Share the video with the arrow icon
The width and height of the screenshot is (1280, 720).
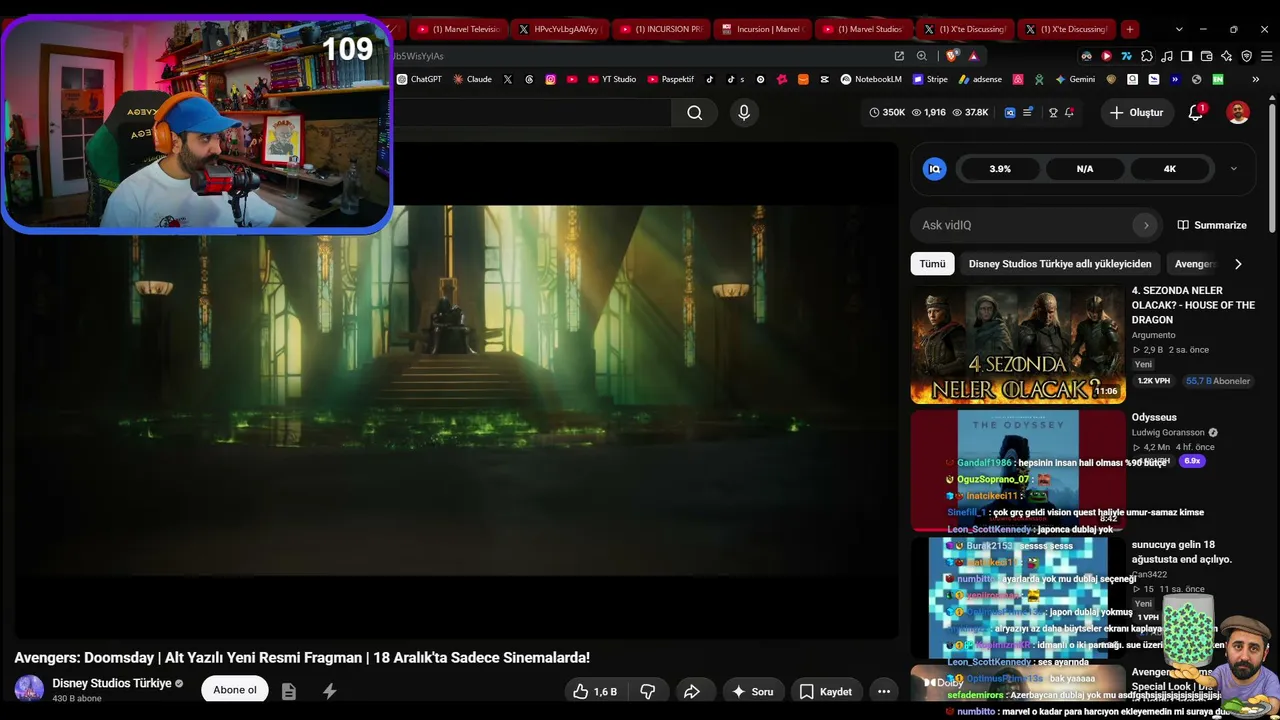(691, 691)
